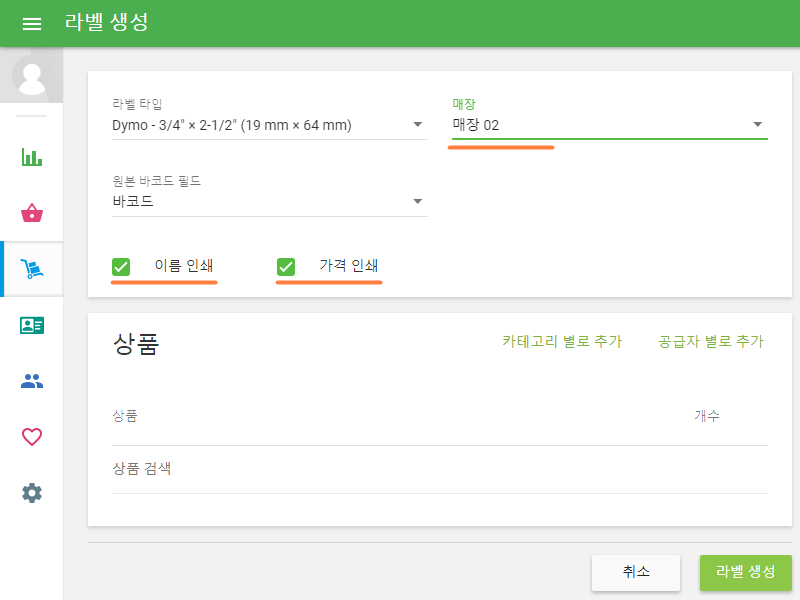Click the 상품 column header in table
The width and height of the screenshot is (800, 600).
pos(125,416)
